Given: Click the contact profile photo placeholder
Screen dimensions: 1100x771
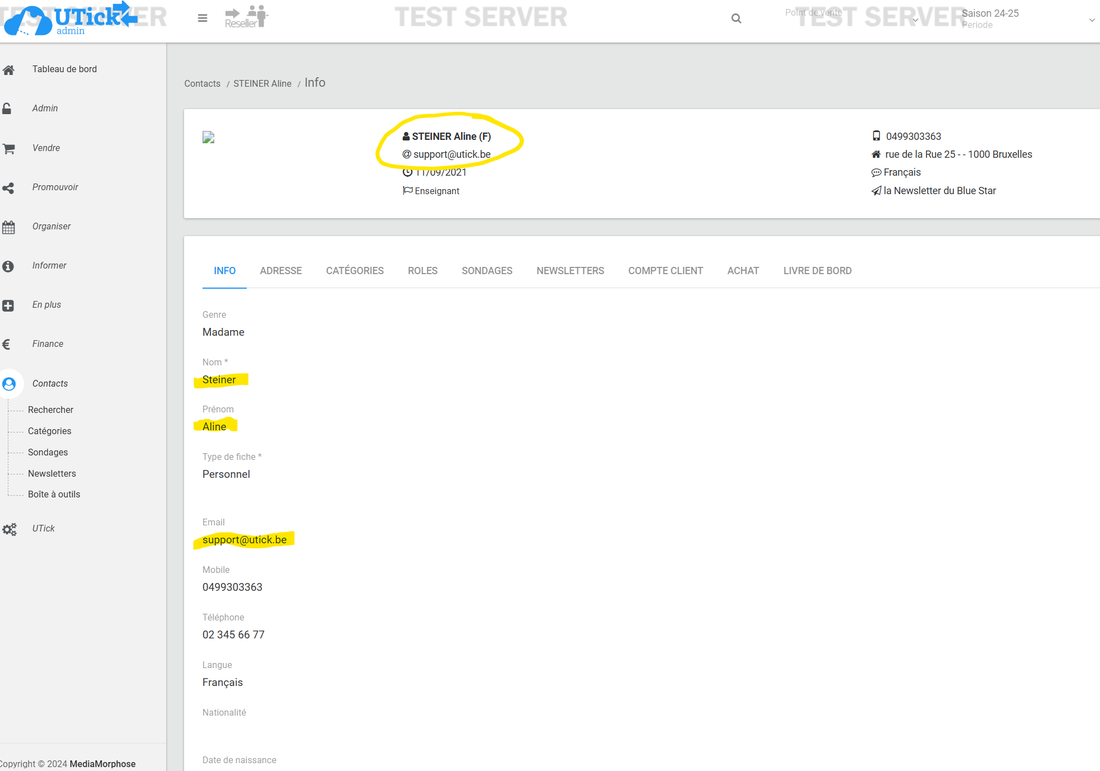Looking at the screenshot, I should click(x=208, y=138).
